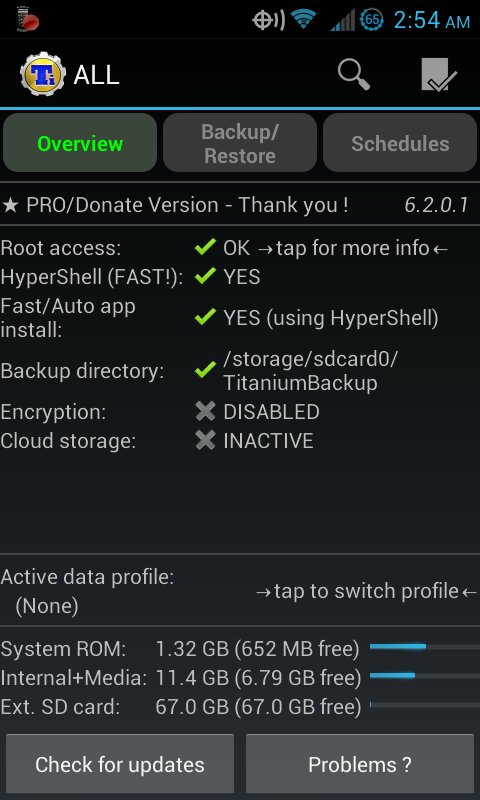Image resolution: width=480 pixels, height=800 pixels.
Task: Open search with the magnifying glass icon
Action: (353, 75)
